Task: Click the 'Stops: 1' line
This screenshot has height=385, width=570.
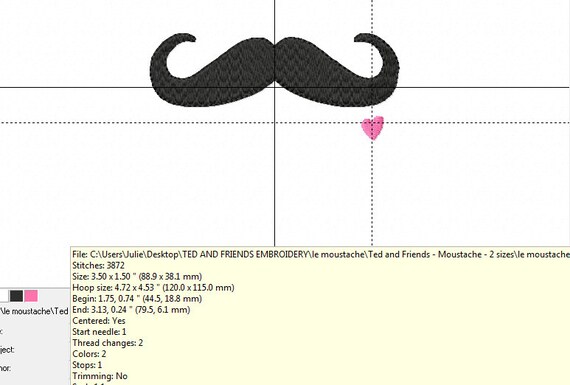Action: 87,365
